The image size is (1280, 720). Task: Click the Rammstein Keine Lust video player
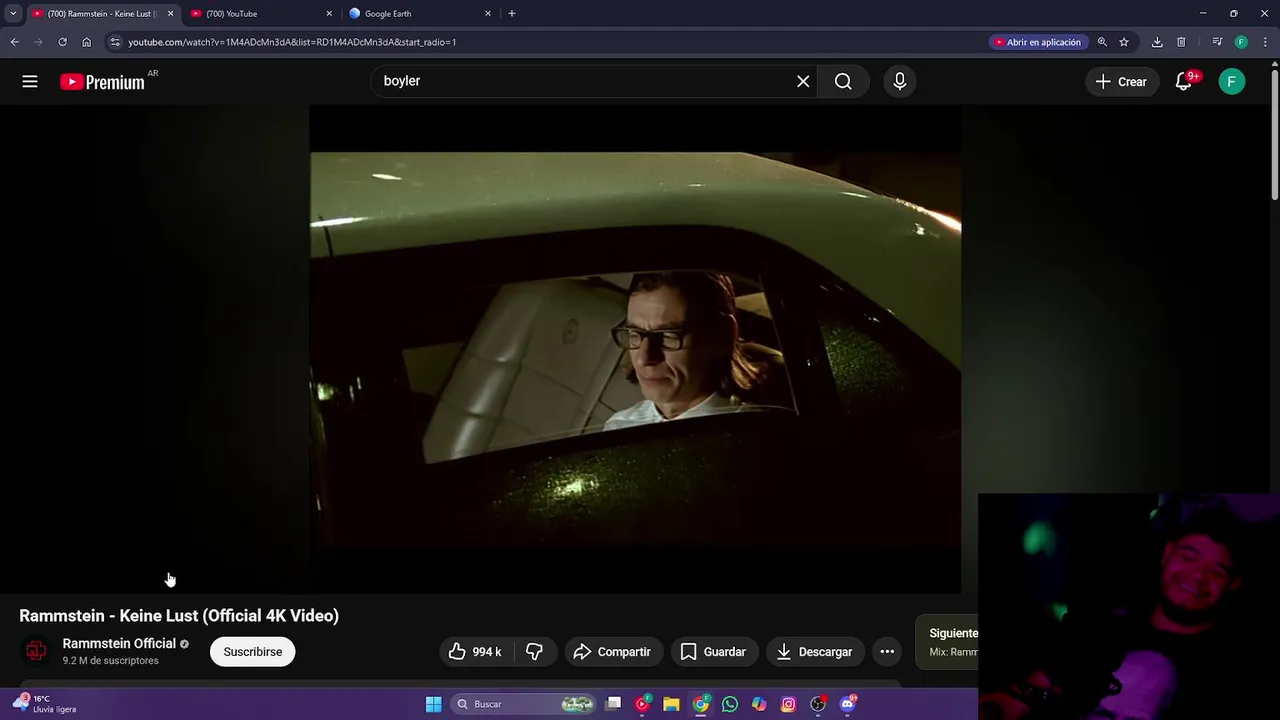[635, 350]
